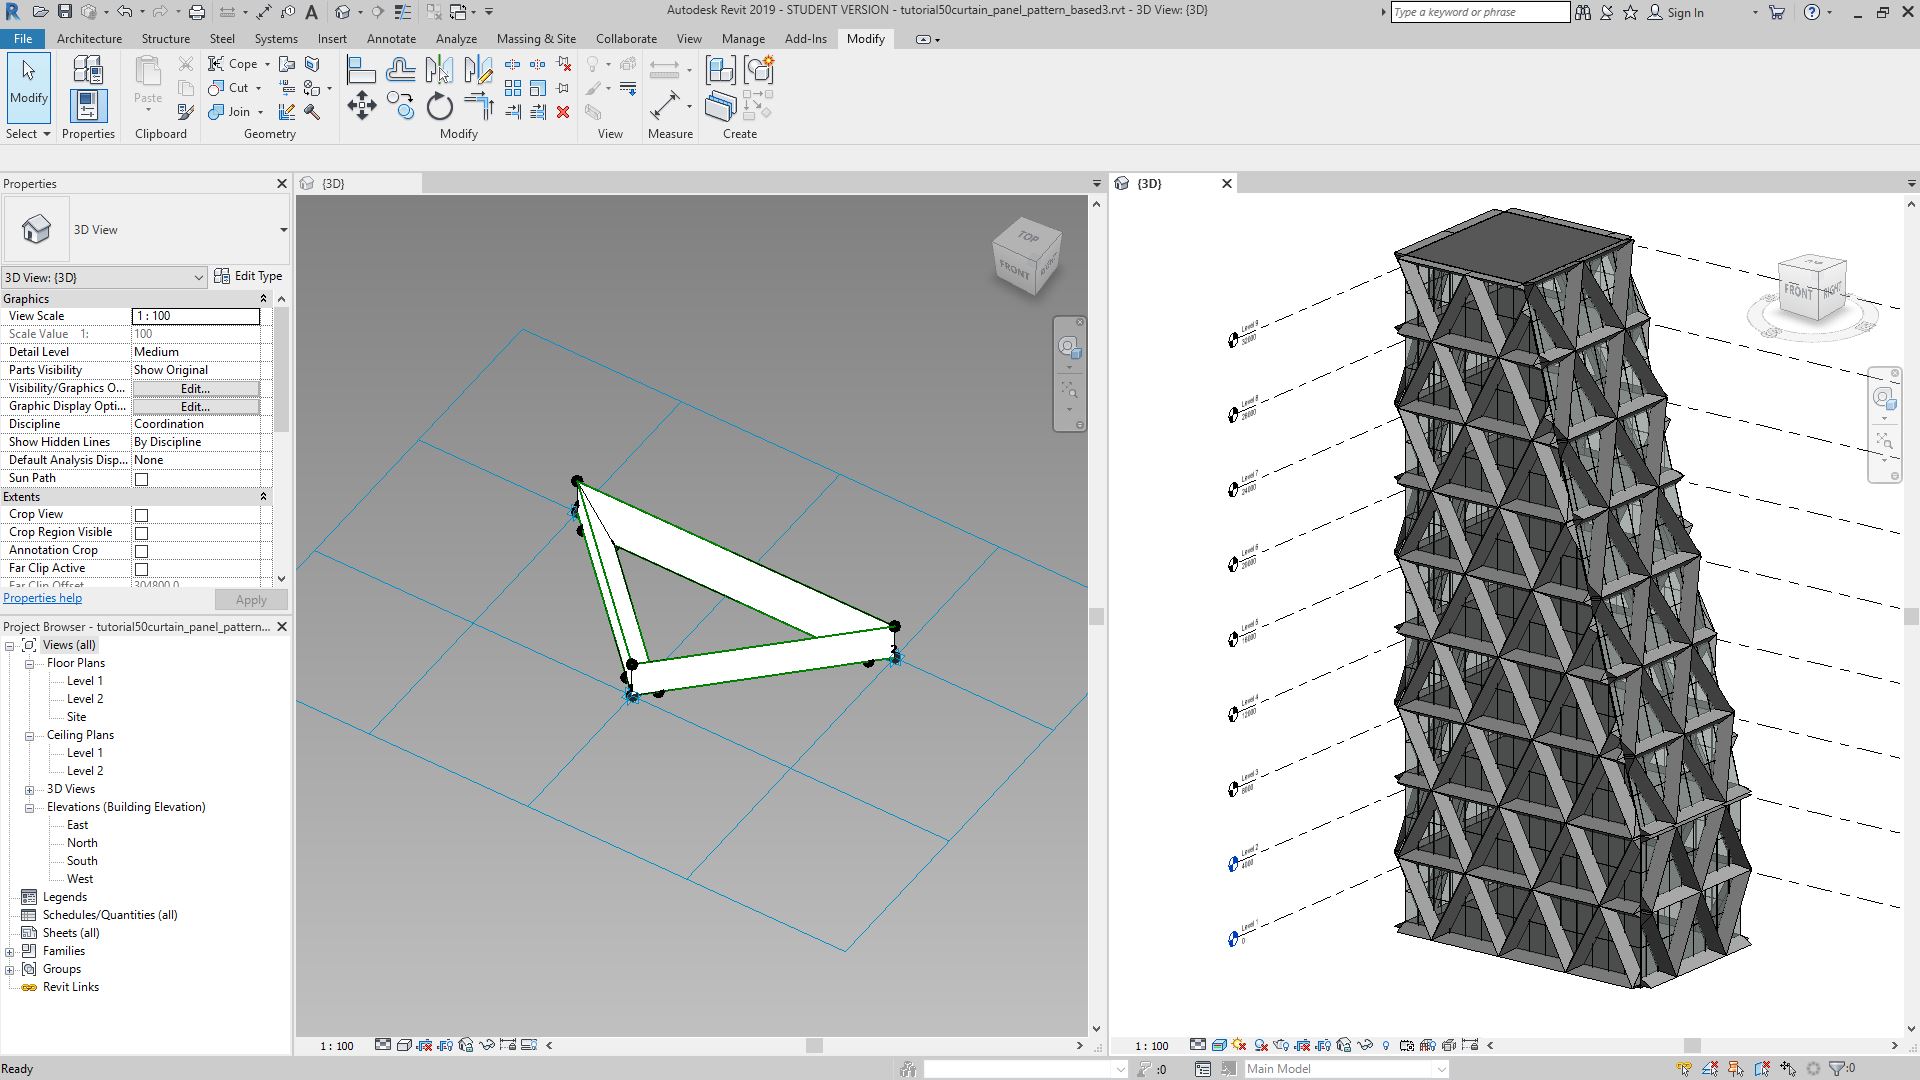Enable the Sun Path checkbox

tap(141, 479)
